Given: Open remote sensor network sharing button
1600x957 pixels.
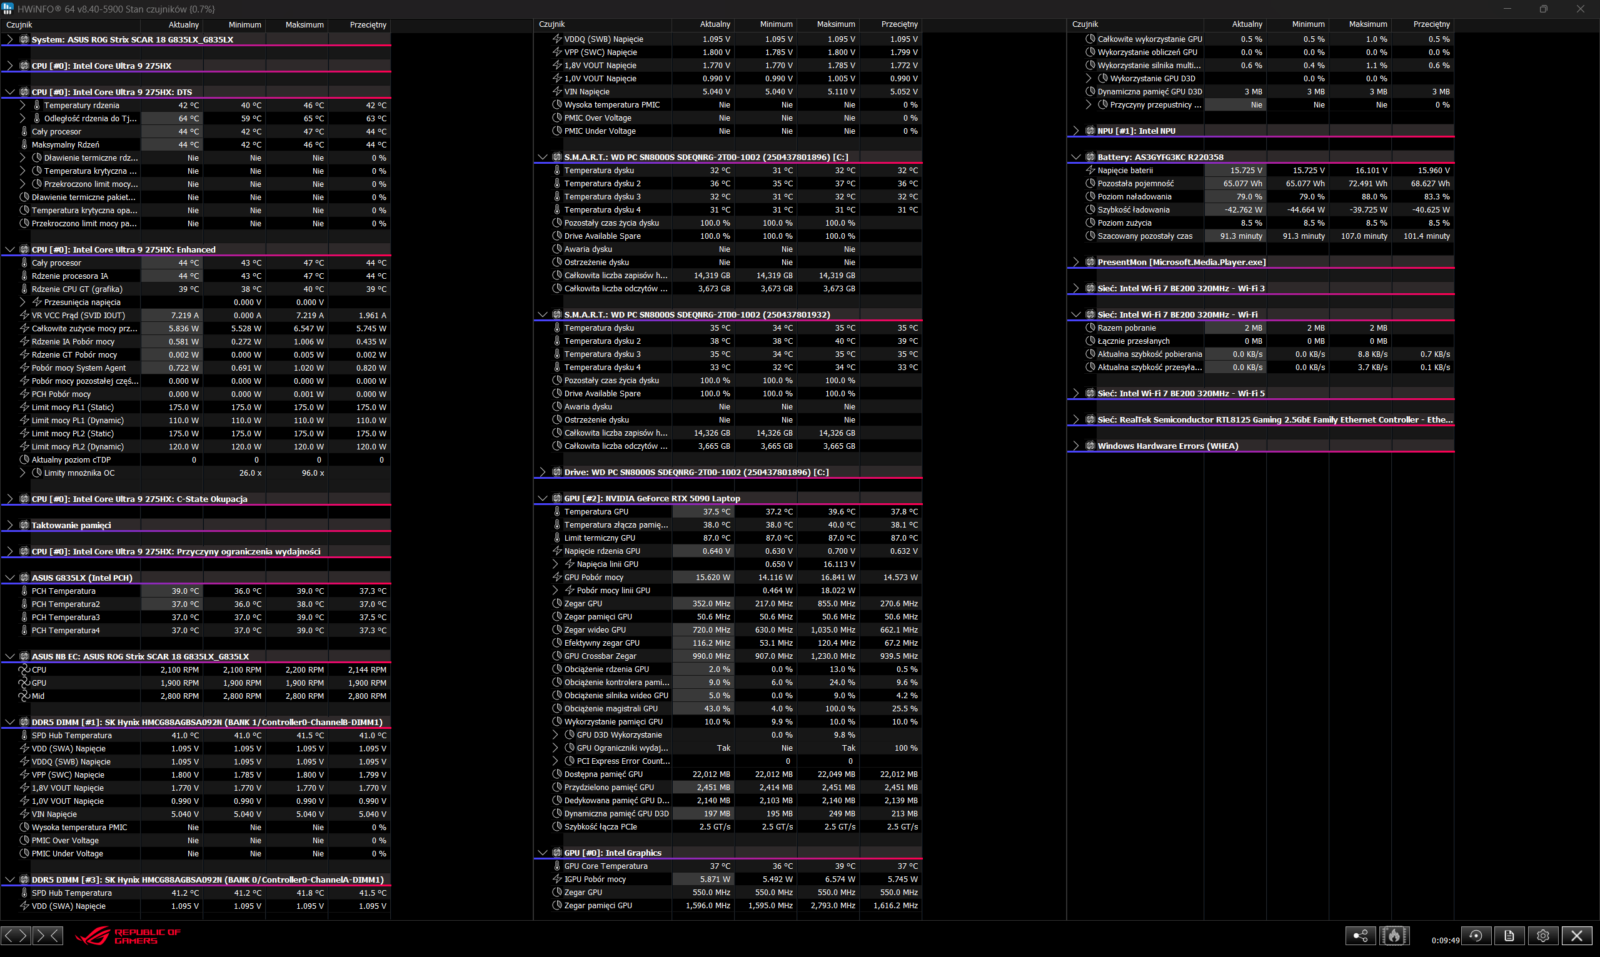Looking at the screenshot, I should pos(1360,936).
